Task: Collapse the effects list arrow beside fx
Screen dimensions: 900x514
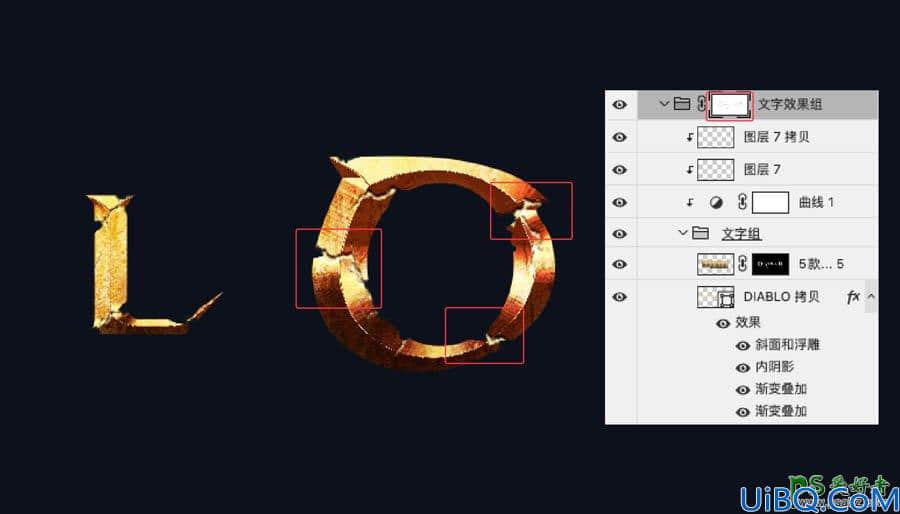Action: coord(871,296)
